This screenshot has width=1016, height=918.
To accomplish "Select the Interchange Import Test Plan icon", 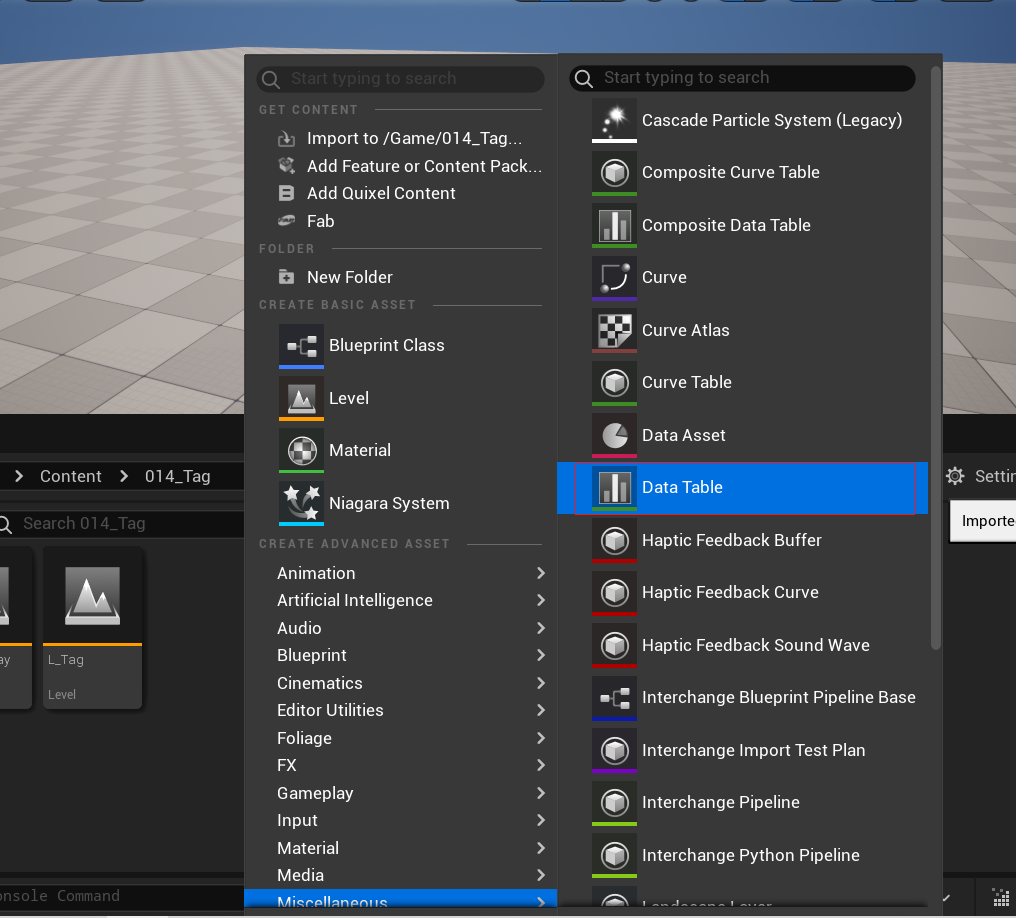I will [x=614, y=750].
